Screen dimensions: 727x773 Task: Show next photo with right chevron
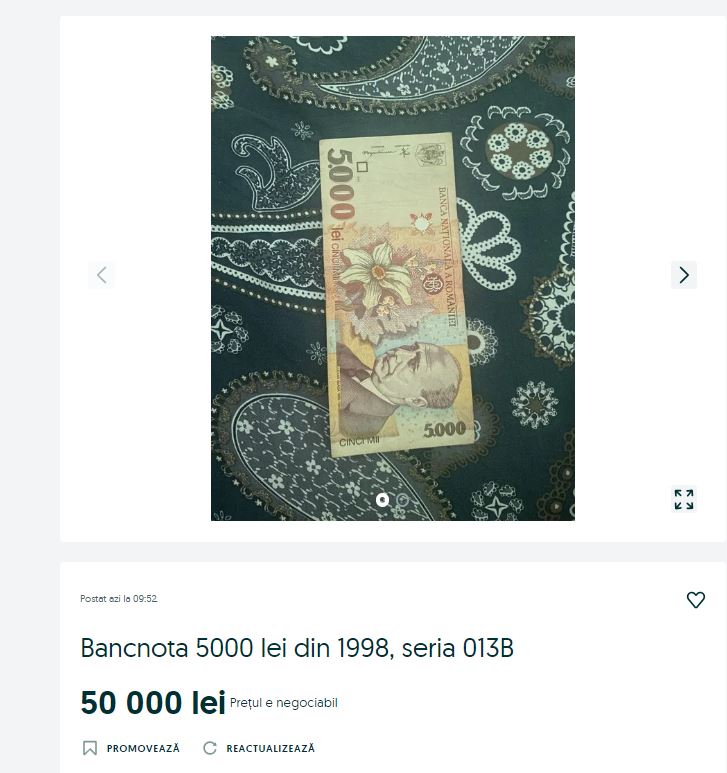click(684, 275)
